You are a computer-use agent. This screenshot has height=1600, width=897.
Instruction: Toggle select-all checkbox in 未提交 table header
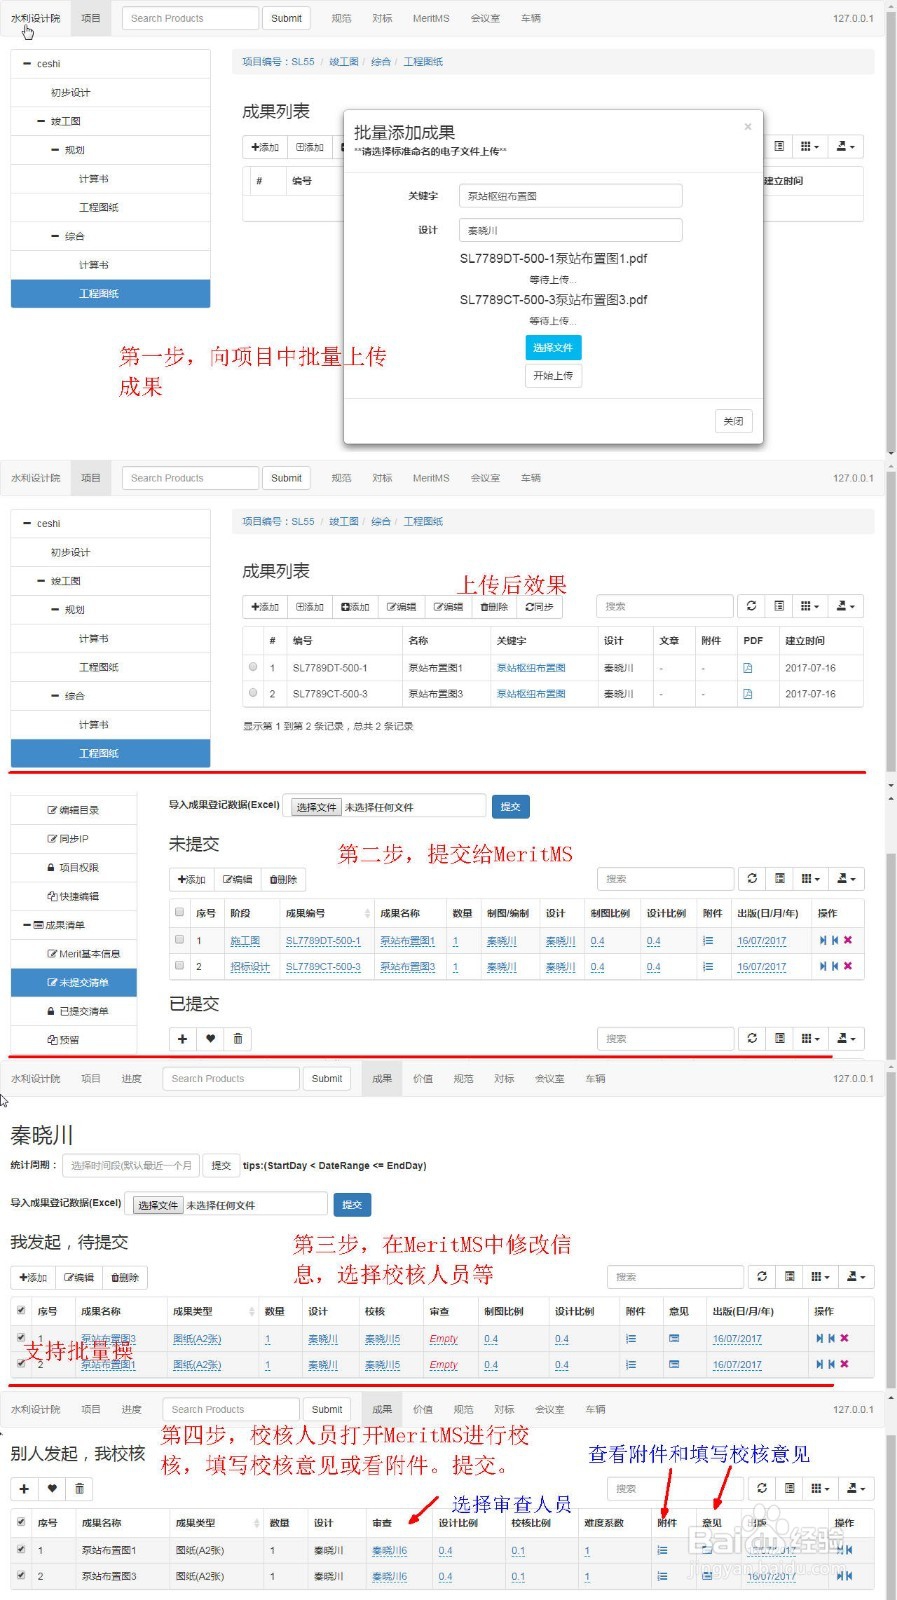(x=180, y=912)
